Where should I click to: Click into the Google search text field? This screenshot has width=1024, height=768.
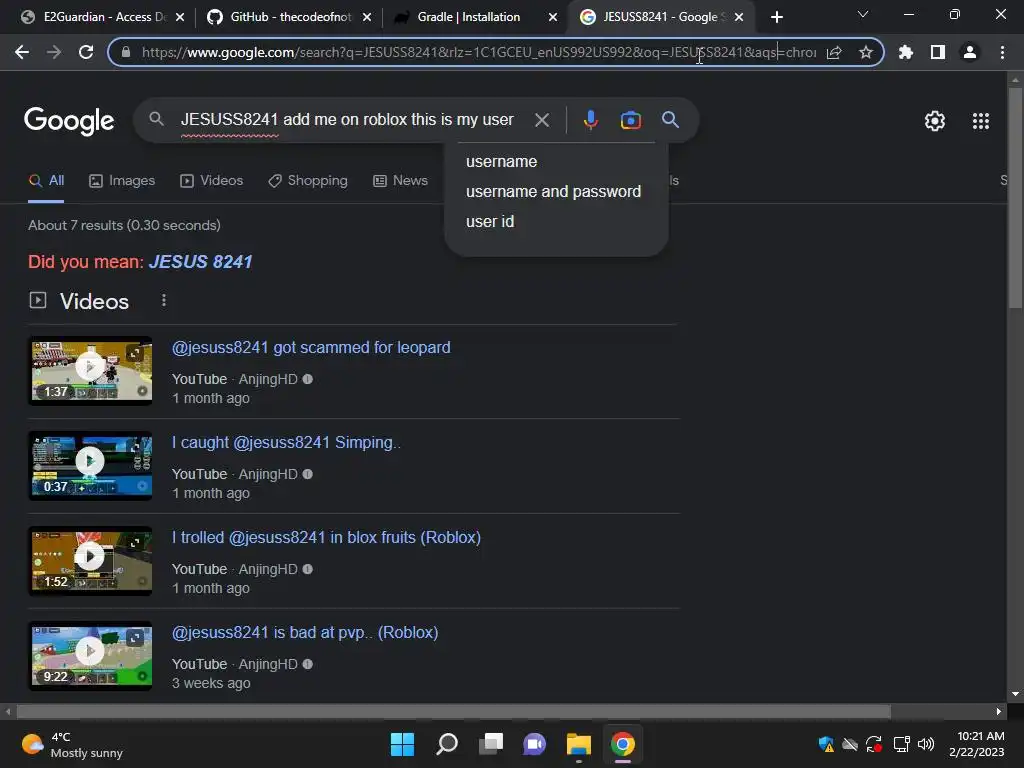point(349,120)
